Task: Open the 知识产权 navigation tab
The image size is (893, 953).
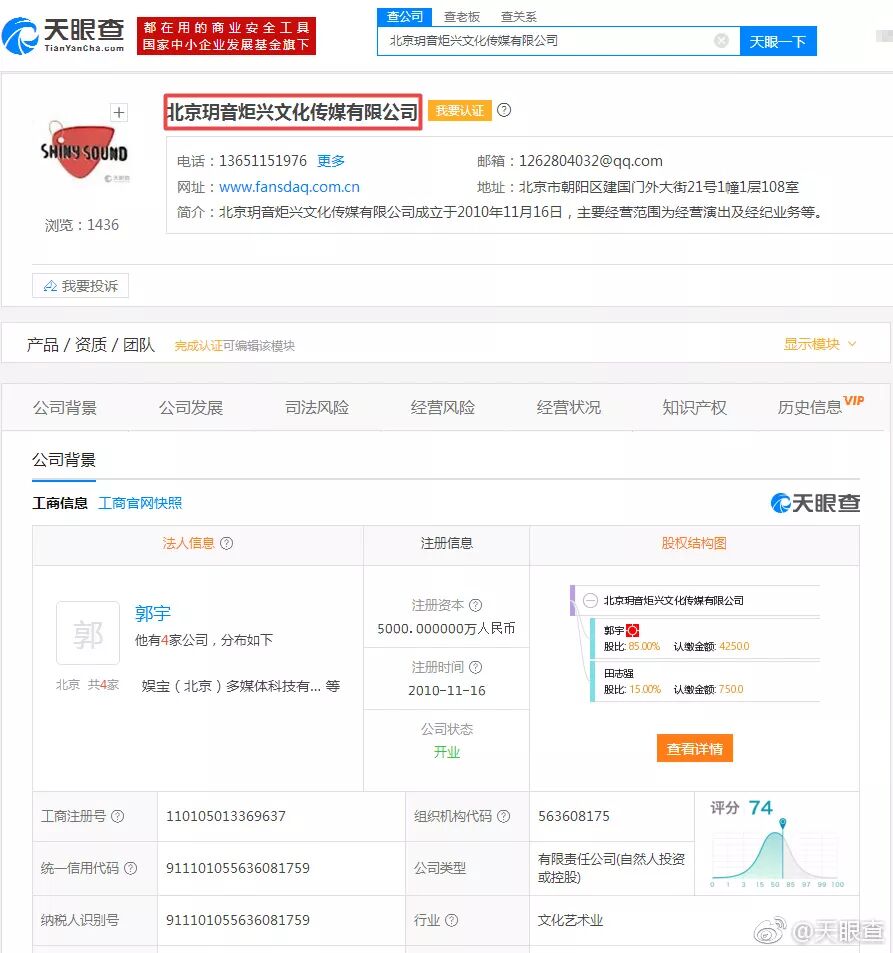Action: 694,407
